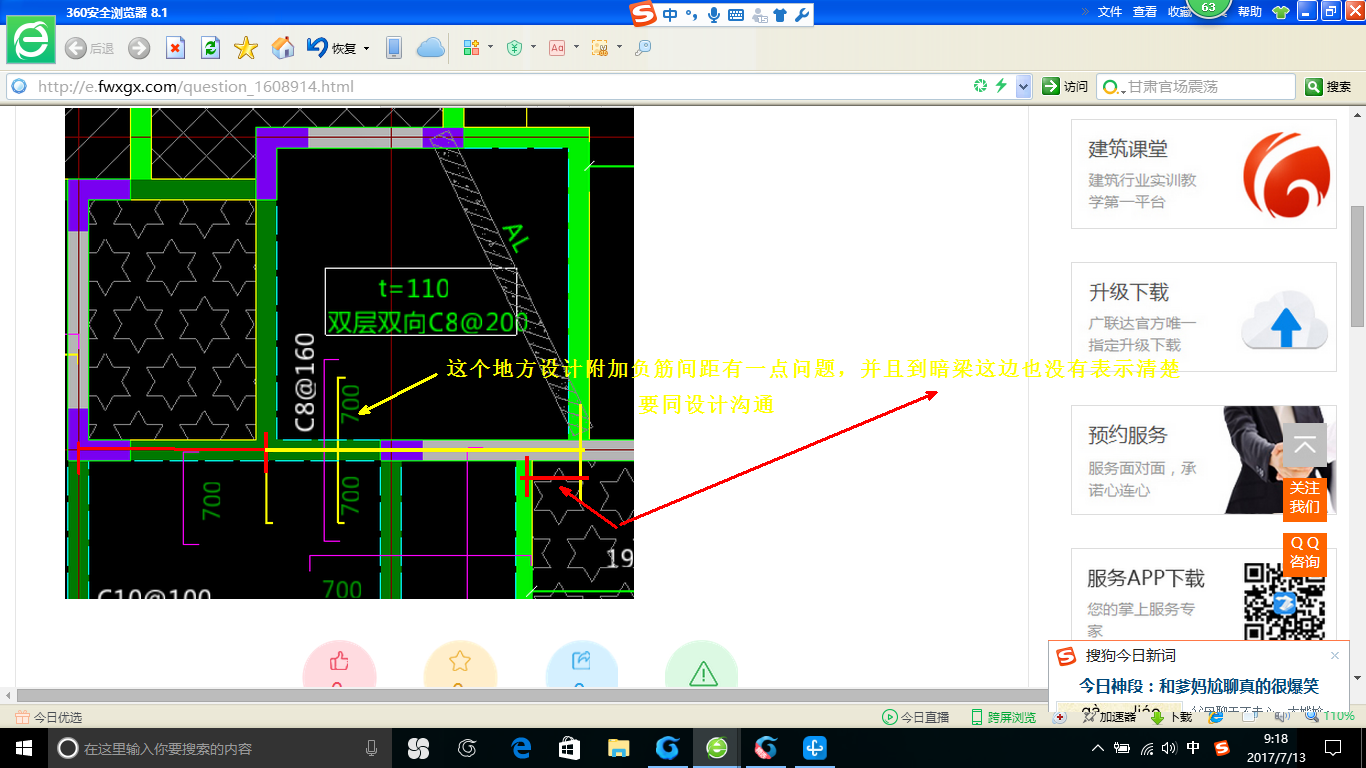Open the 建筑课堂 sidebar card
The height and width of the screenshot is (768, 1366).
[x=1204, y=174]
